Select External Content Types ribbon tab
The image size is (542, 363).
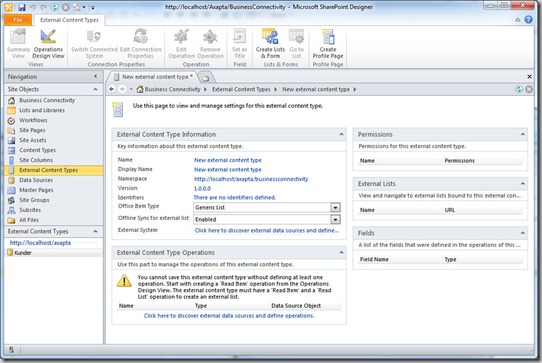tap(69, 20)
